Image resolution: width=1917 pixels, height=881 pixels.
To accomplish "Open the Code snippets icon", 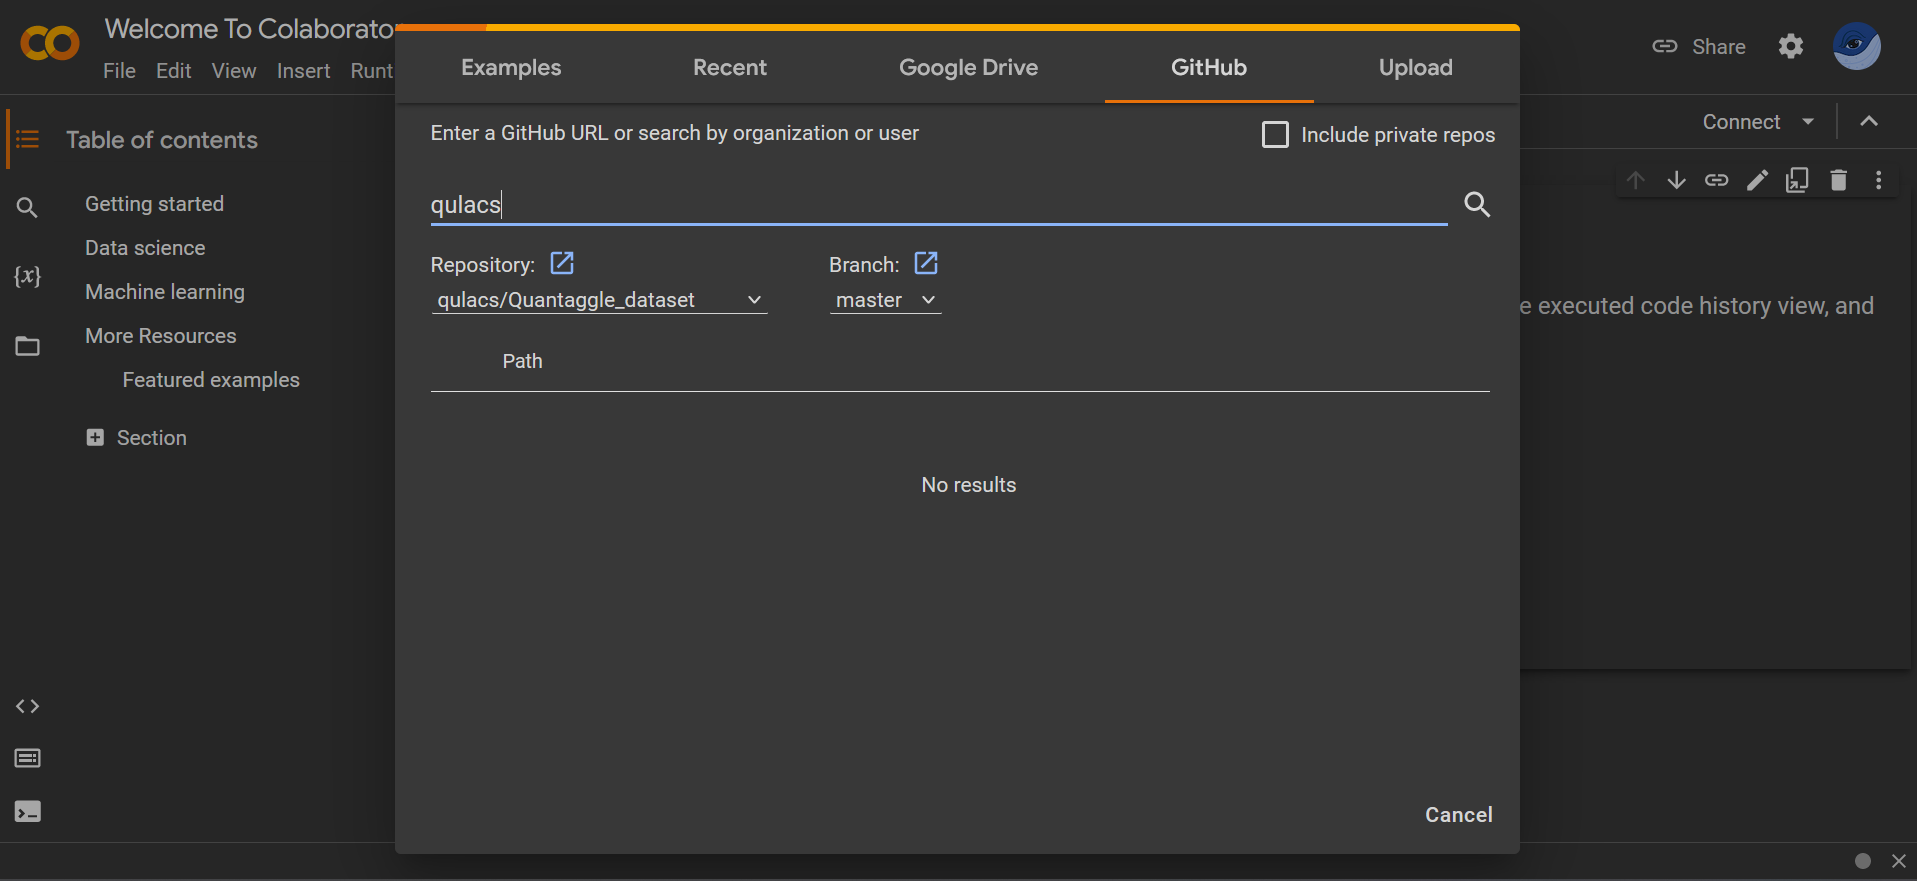I will point(27,706).
